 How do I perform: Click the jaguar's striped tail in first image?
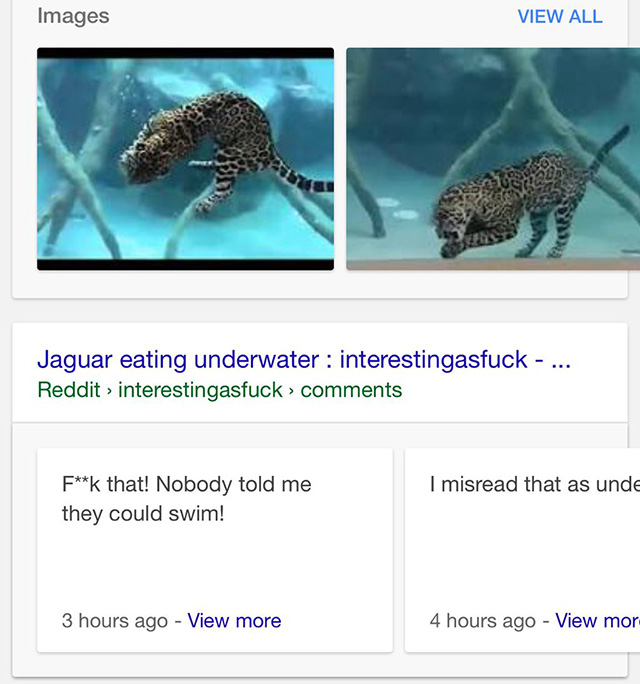(x=303, y=177)
